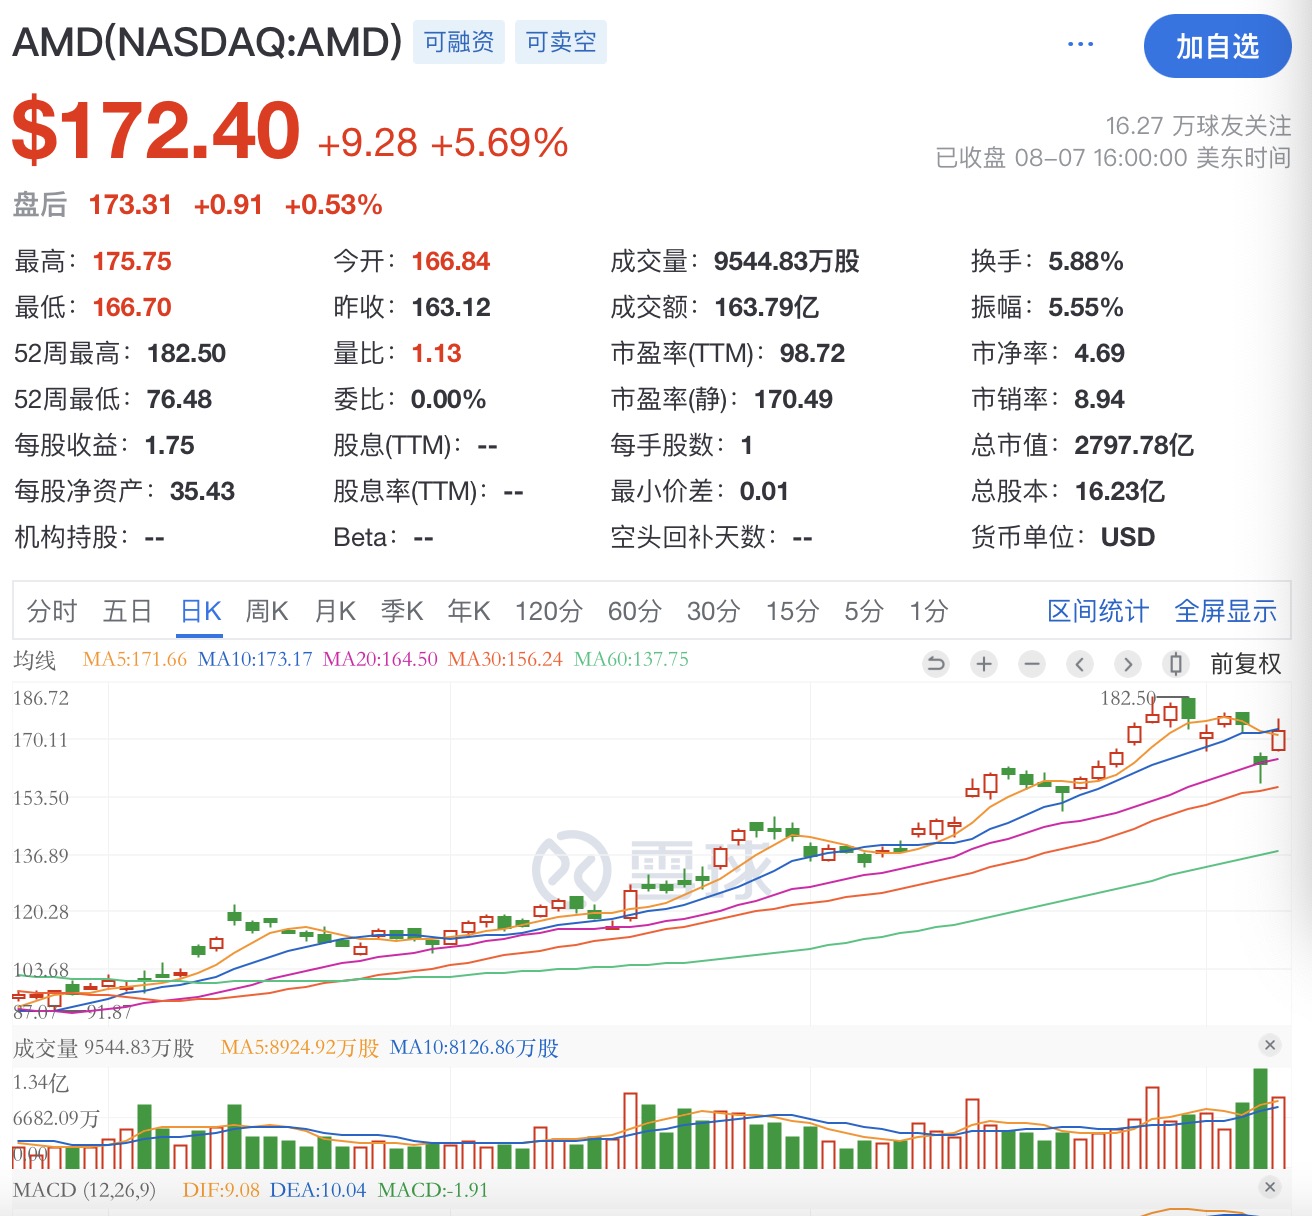The image size is (1312, 1216).
Task: Click the 可卖空 short-selling tag
Action: click(x=561, y=42)
